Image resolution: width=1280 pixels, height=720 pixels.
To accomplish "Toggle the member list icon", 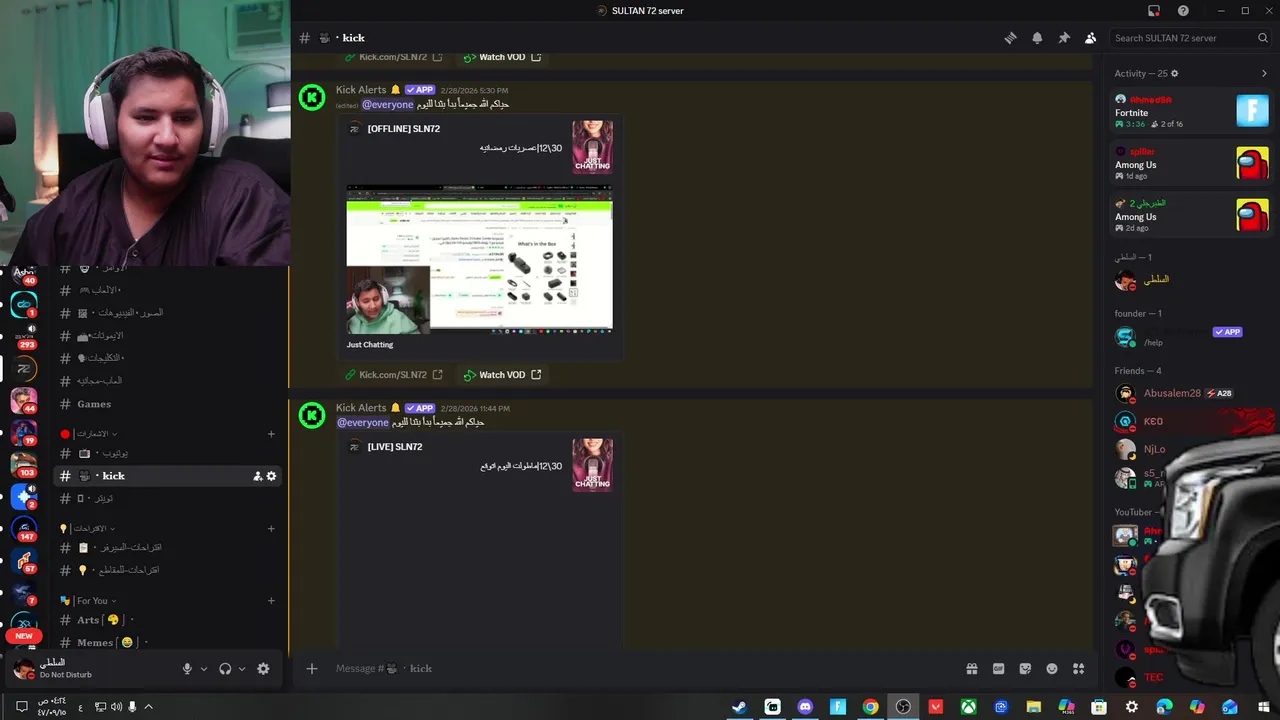I will [x=1090, y=38].
